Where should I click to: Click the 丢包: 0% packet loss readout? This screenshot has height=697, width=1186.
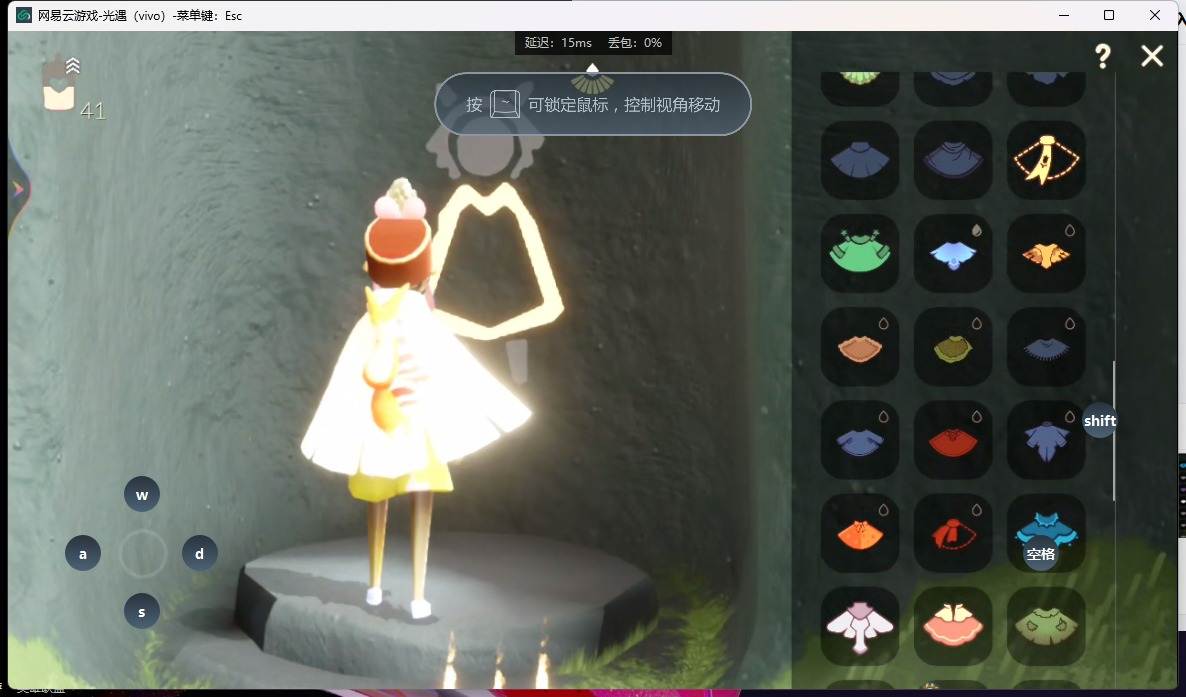[635, 43]
